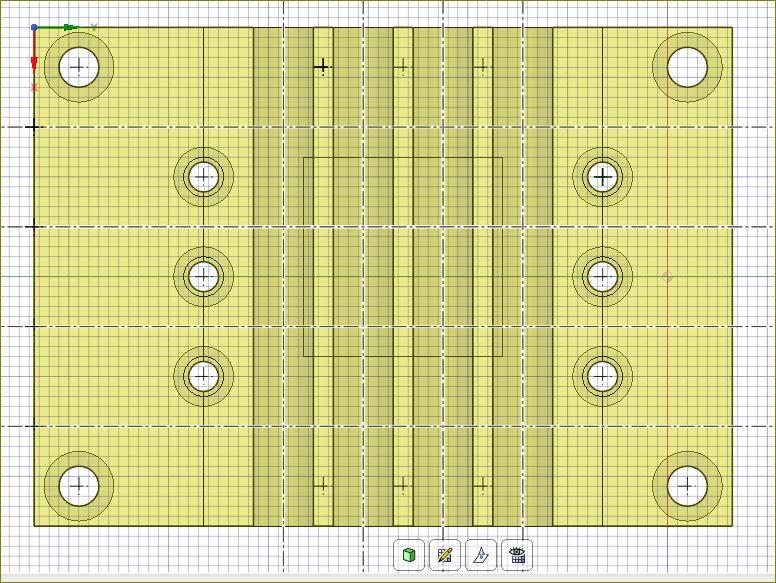
Task: Click the middle counterbored hole on right side
Action: click(x=602, y=276)
